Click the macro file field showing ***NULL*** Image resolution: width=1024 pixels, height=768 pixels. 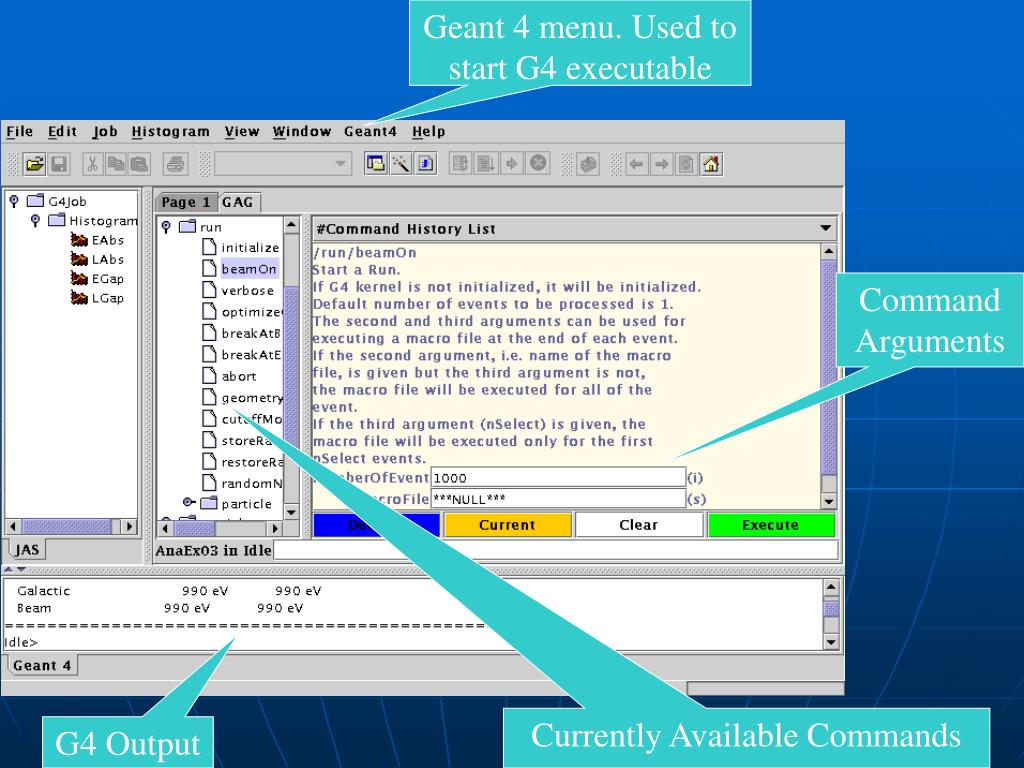click(x=558, y=499)
